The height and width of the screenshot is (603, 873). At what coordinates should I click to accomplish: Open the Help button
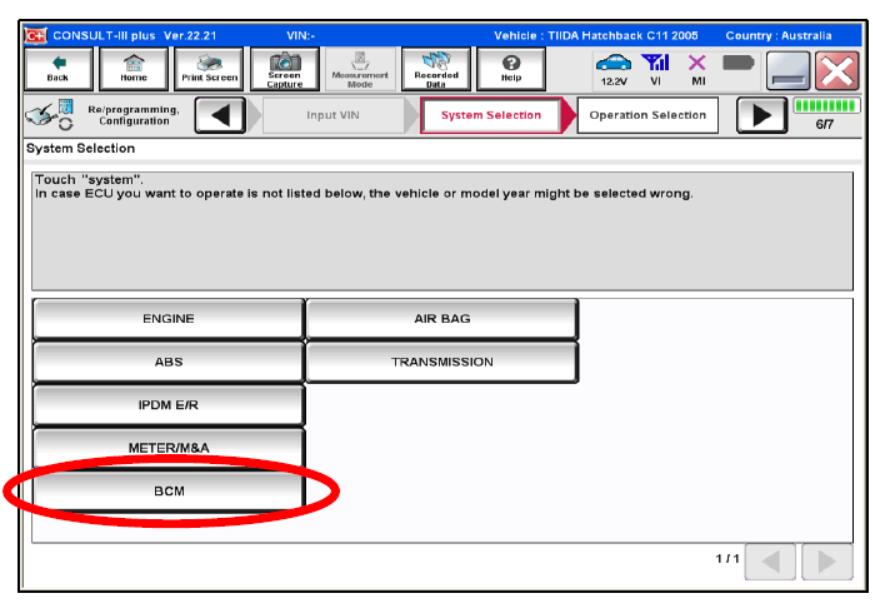point(511,69)
